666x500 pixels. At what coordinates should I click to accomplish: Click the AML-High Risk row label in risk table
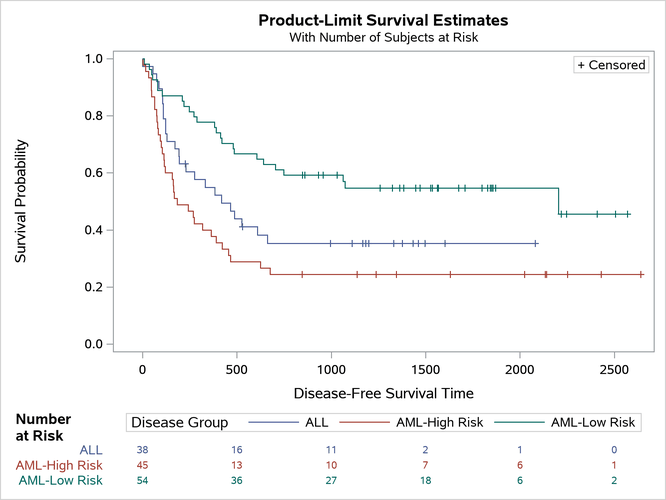pos(58,465)
